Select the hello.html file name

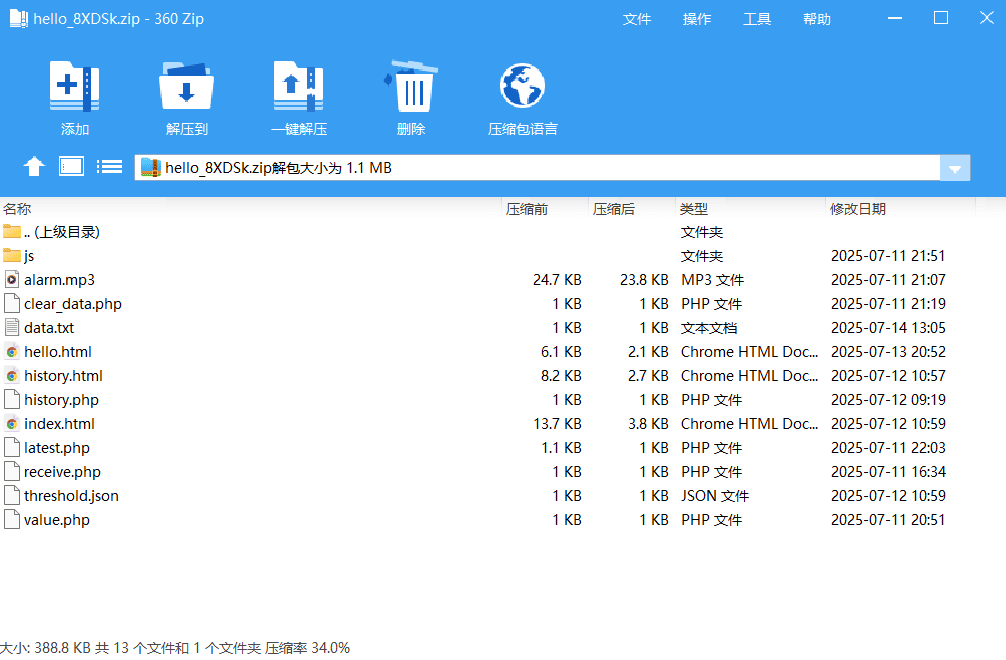click(58, 351)
